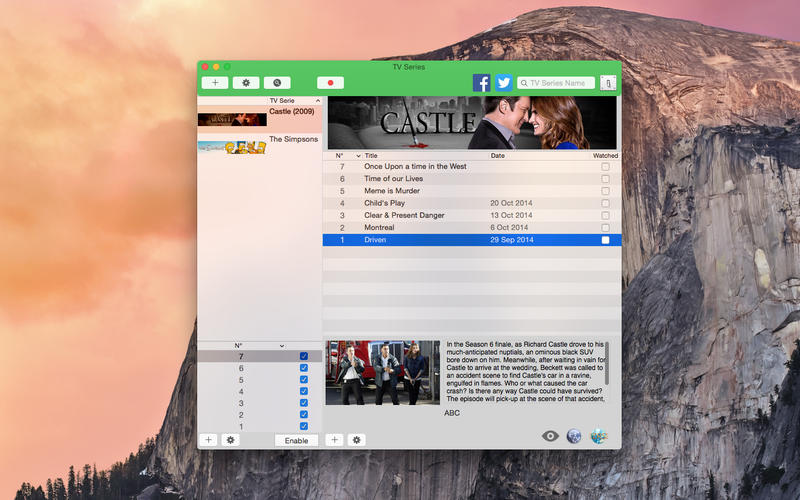This screenshot has height=500, width=800.
Task: Toggle sort arrow on TV Serie column
Action: pos(318,101)
